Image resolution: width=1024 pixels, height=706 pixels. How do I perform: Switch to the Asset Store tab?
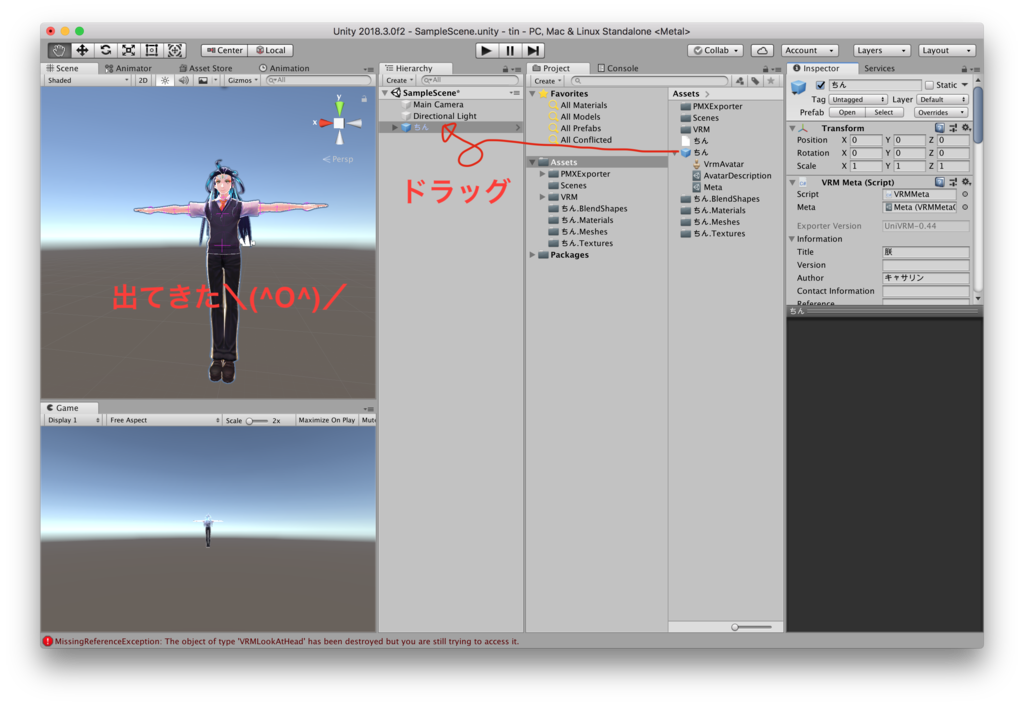pos(205,68)
